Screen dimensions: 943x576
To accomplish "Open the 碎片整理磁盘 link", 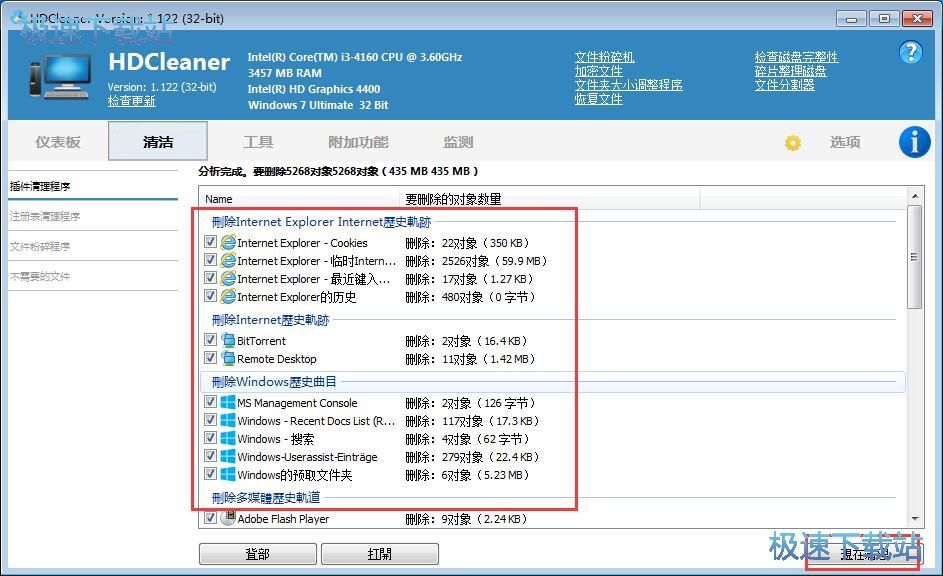I will pyautogui.click(x=790, y=71).
